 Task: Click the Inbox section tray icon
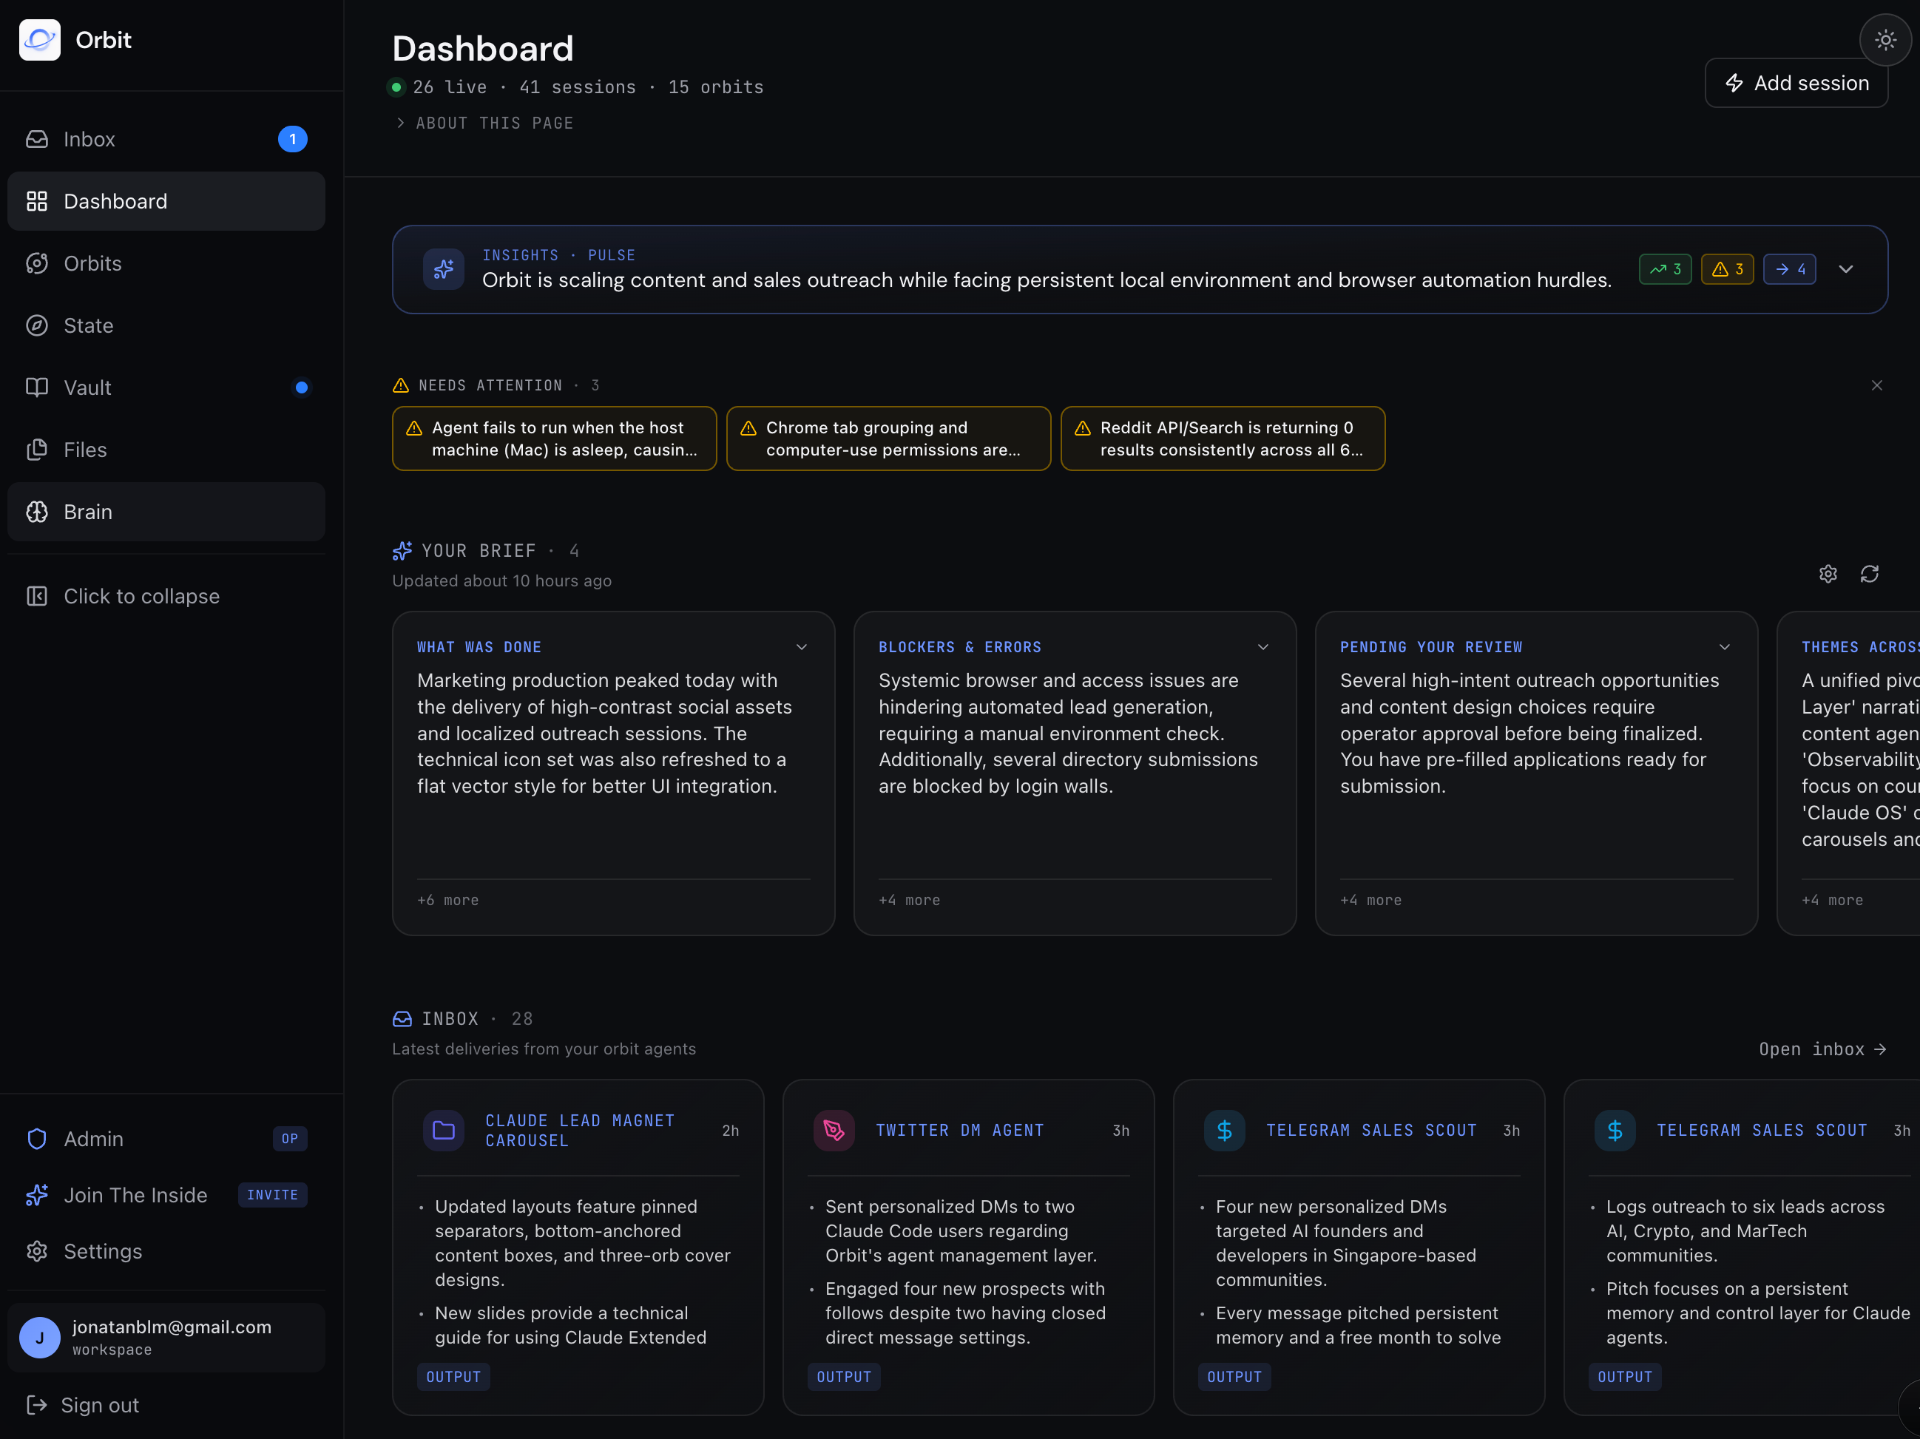(x=402, y=1019)
